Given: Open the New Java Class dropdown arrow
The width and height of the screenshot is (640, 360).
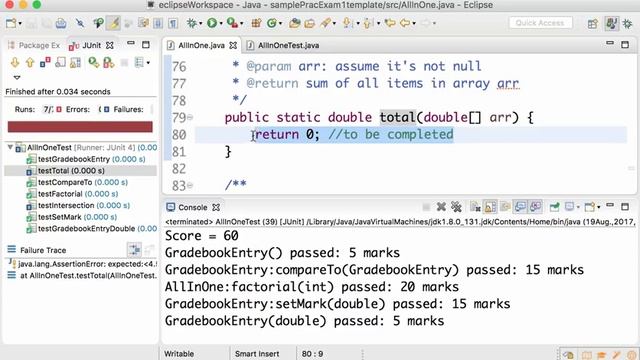Looking at the screenshot, I should click(x=280, y=24).
